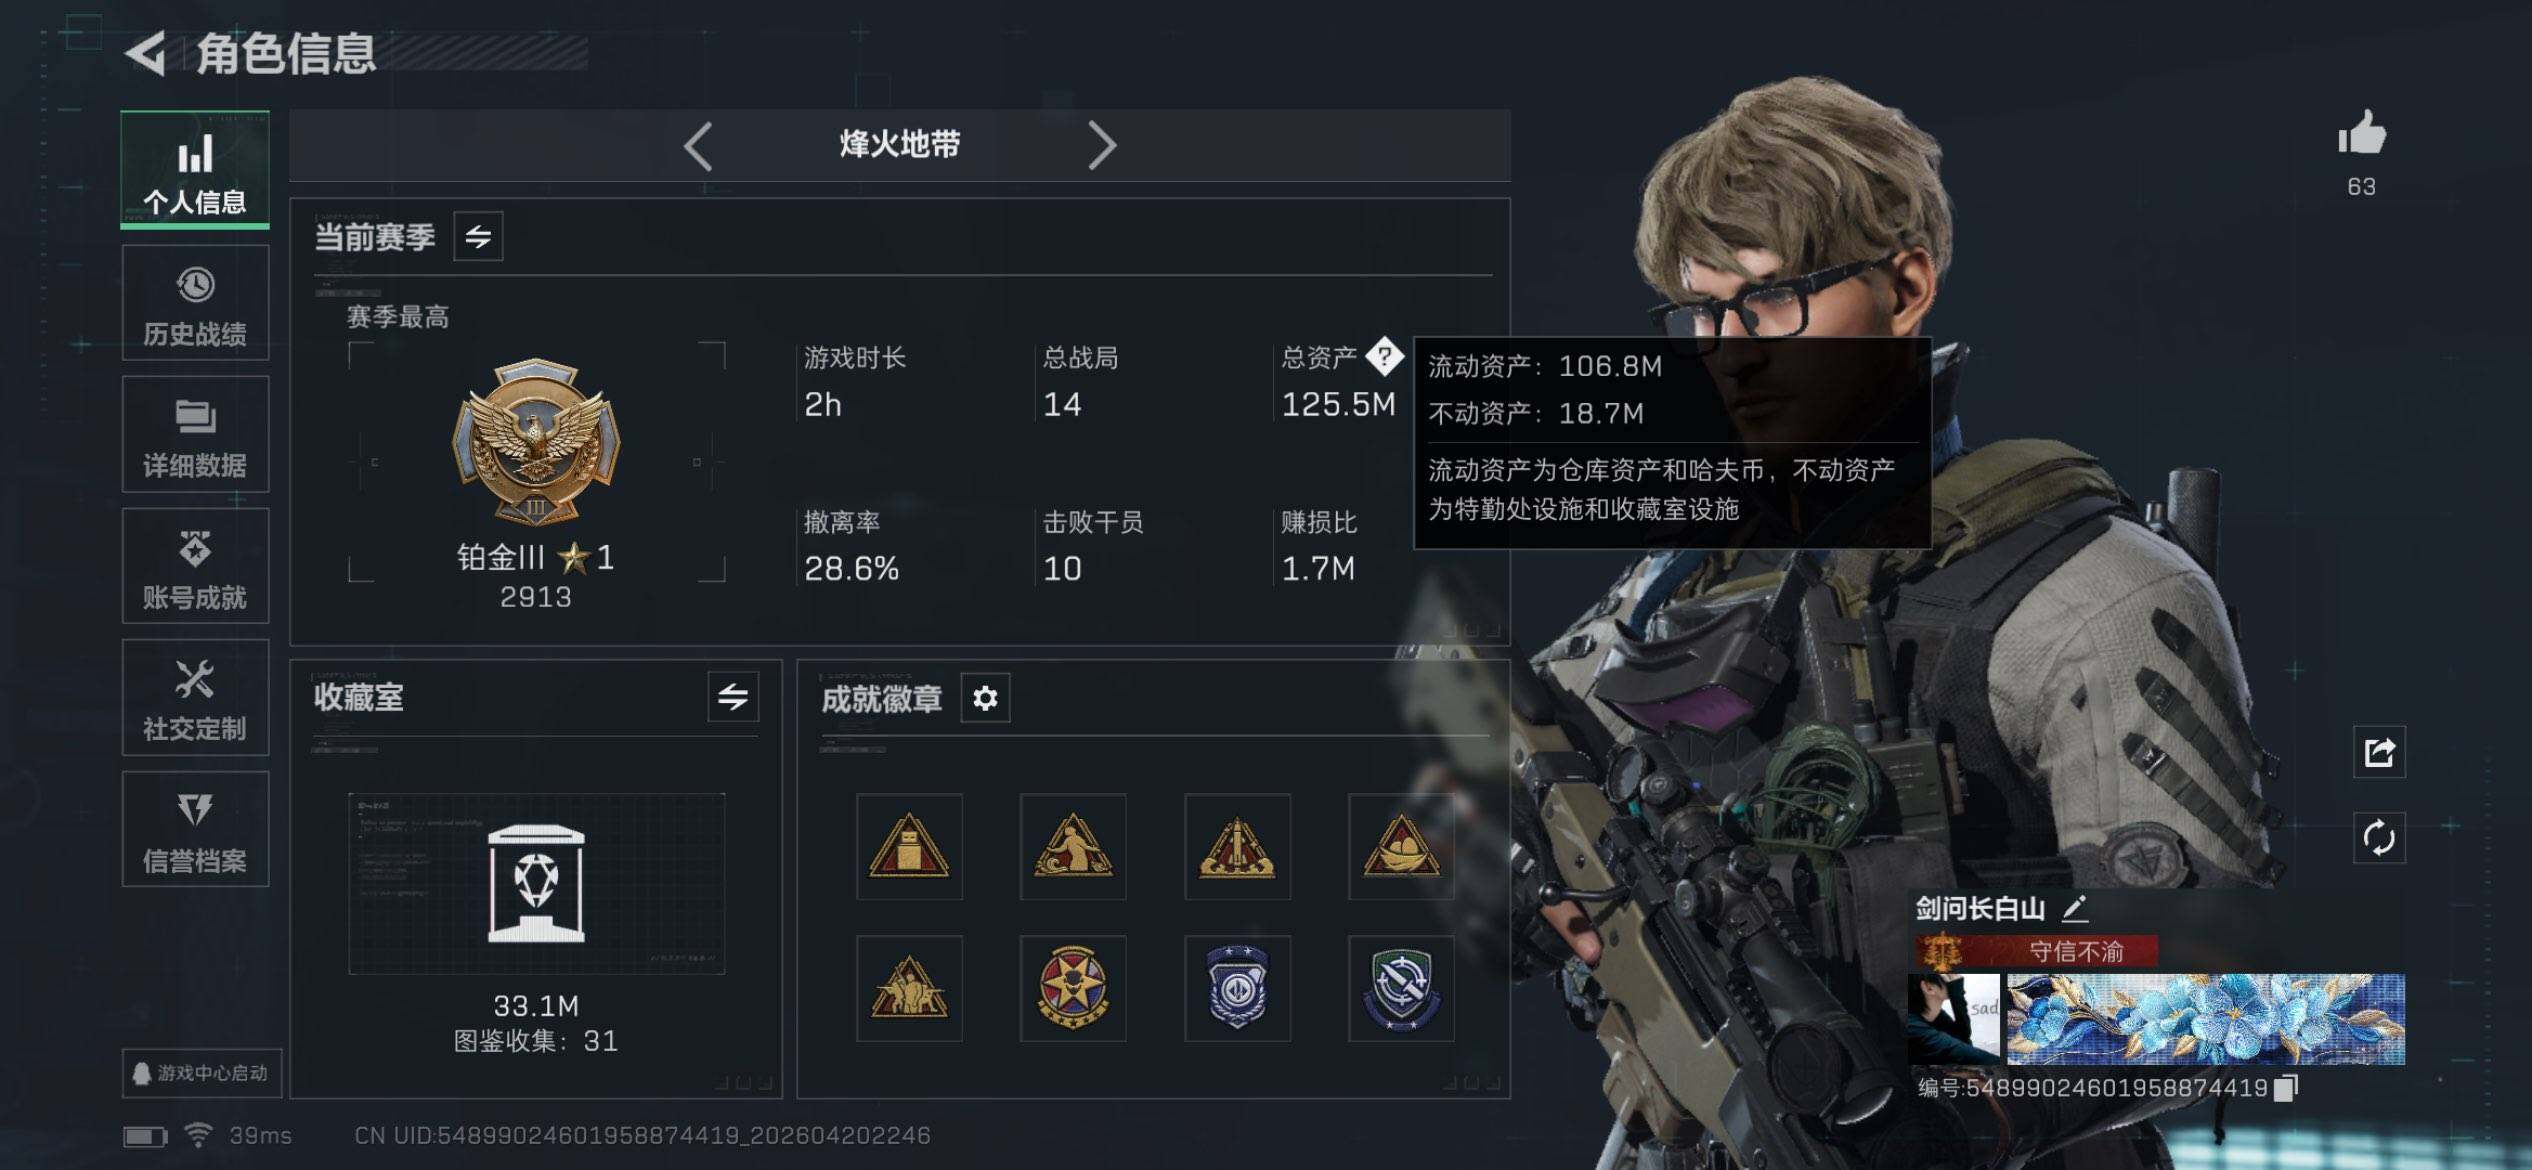Toggle the 收藏室 swap view button
The image size is (2532, 1170).
click(733, 697)
